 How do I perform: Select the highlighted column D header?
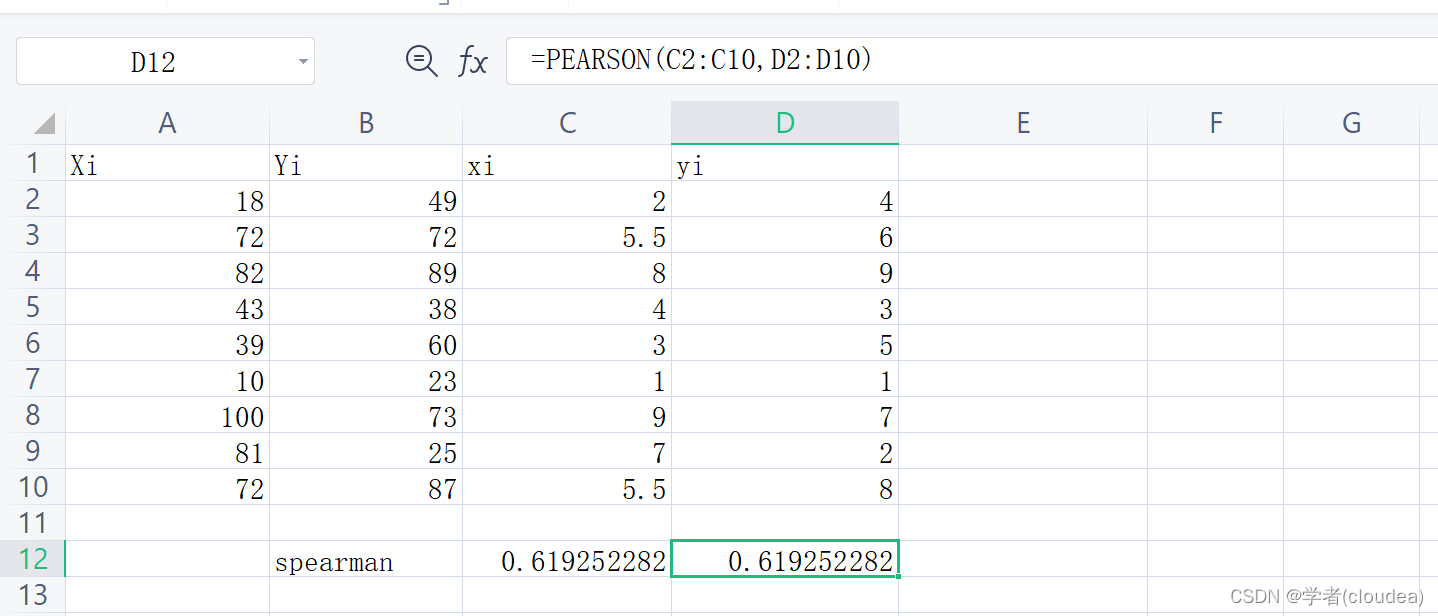coord(785,123)
